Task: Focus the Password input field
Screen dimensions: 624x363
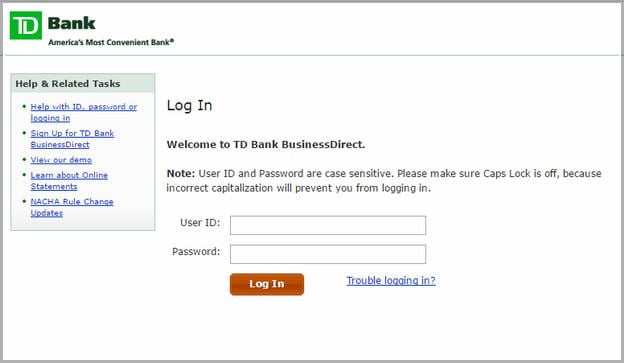Action: pyautogui.click(x=328, y=254)
